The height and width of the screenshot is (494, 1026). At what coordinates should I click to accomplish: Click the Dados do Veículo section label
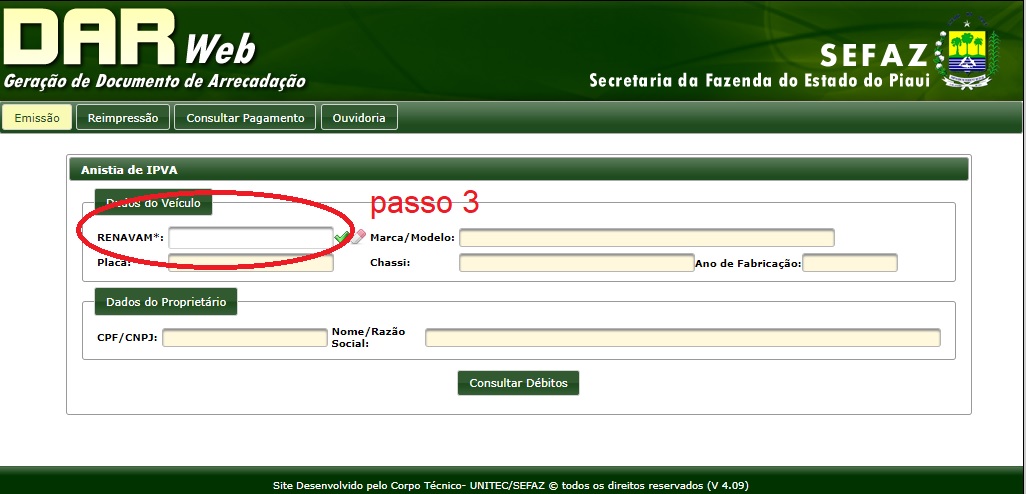153,203
